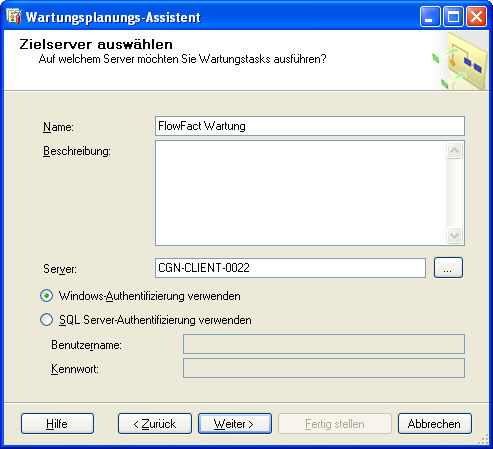Click the Kennwort password field
Viewport: 493px width, 449px height.
click(x=324, y=368)
